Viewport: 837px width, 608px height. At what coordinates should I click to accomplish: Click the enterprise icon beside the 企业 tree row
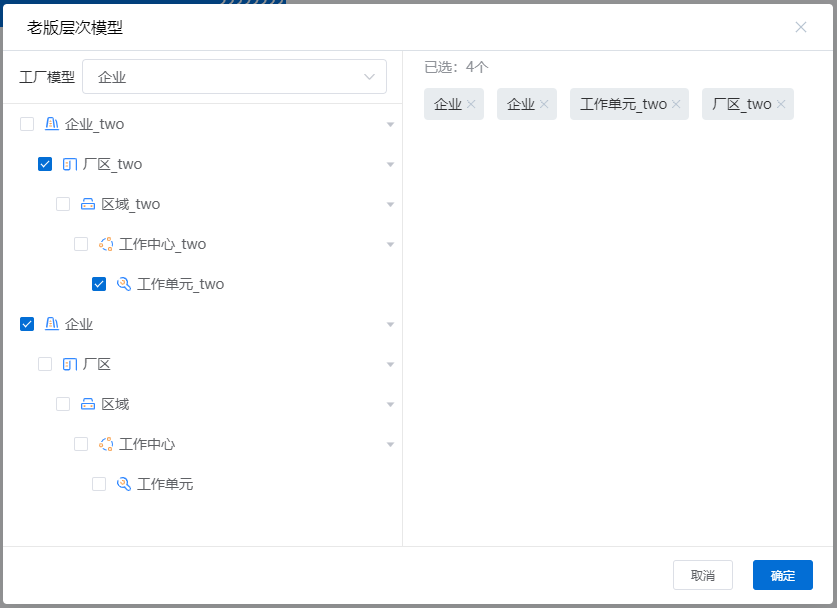point(52,324)
